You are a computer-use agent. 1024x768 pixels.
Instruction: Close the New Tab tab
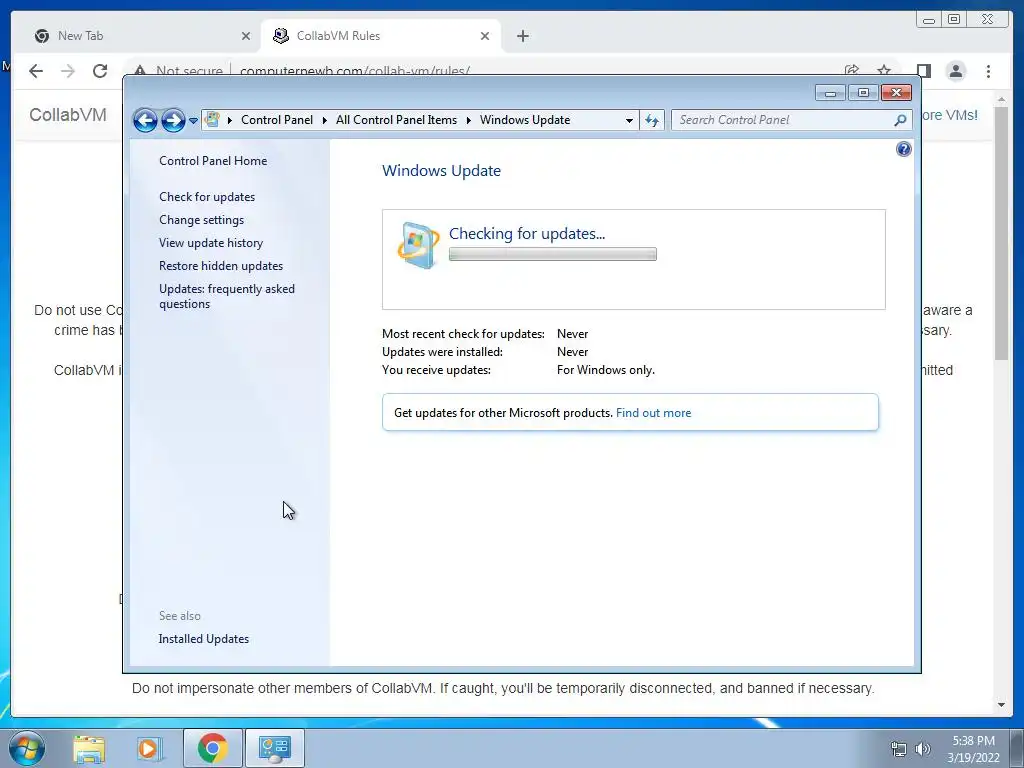pyautogui.click(x=246, y=37)
